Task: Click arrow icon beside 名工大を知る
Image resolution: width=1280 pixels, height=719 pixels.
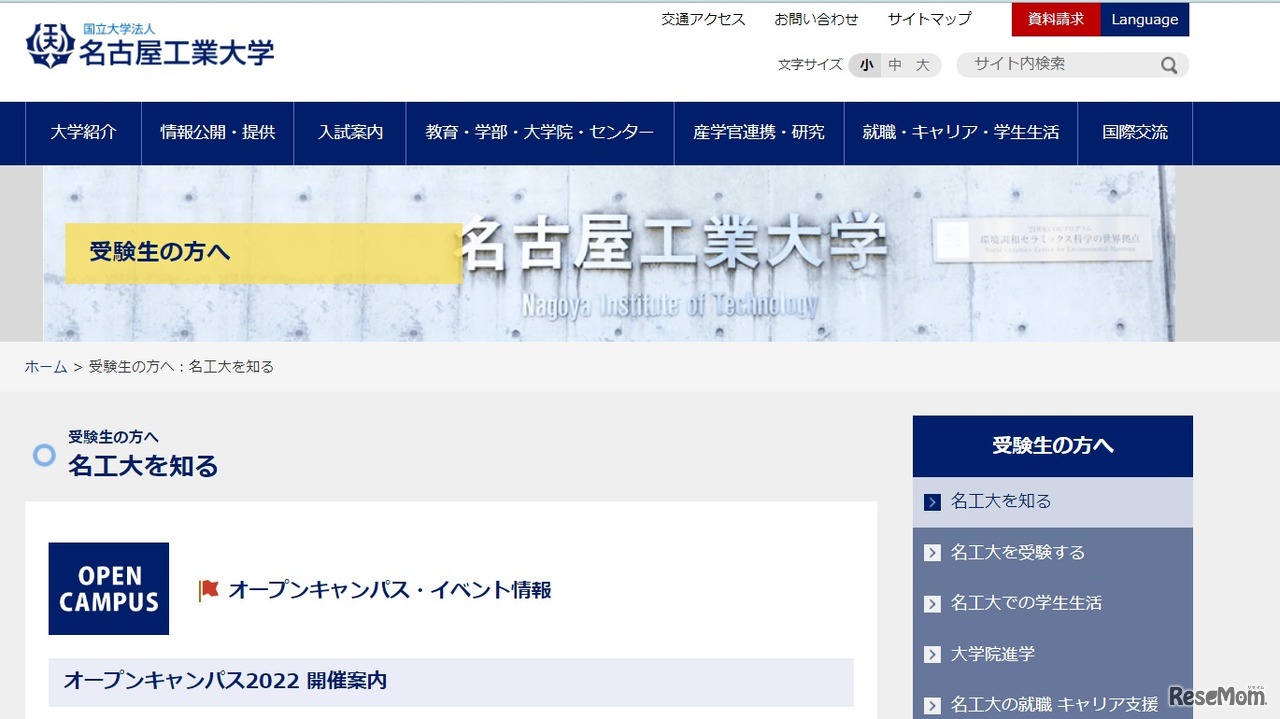Action: click(933, 502)
